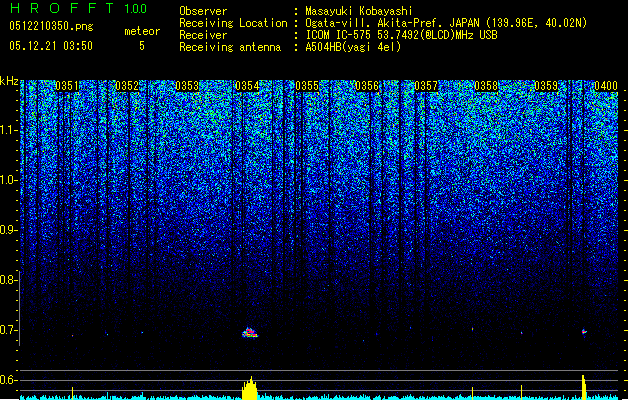The height and width of the screenshot is (400, 629).
Task: Click the 0355 time marker
Action: 307,86
